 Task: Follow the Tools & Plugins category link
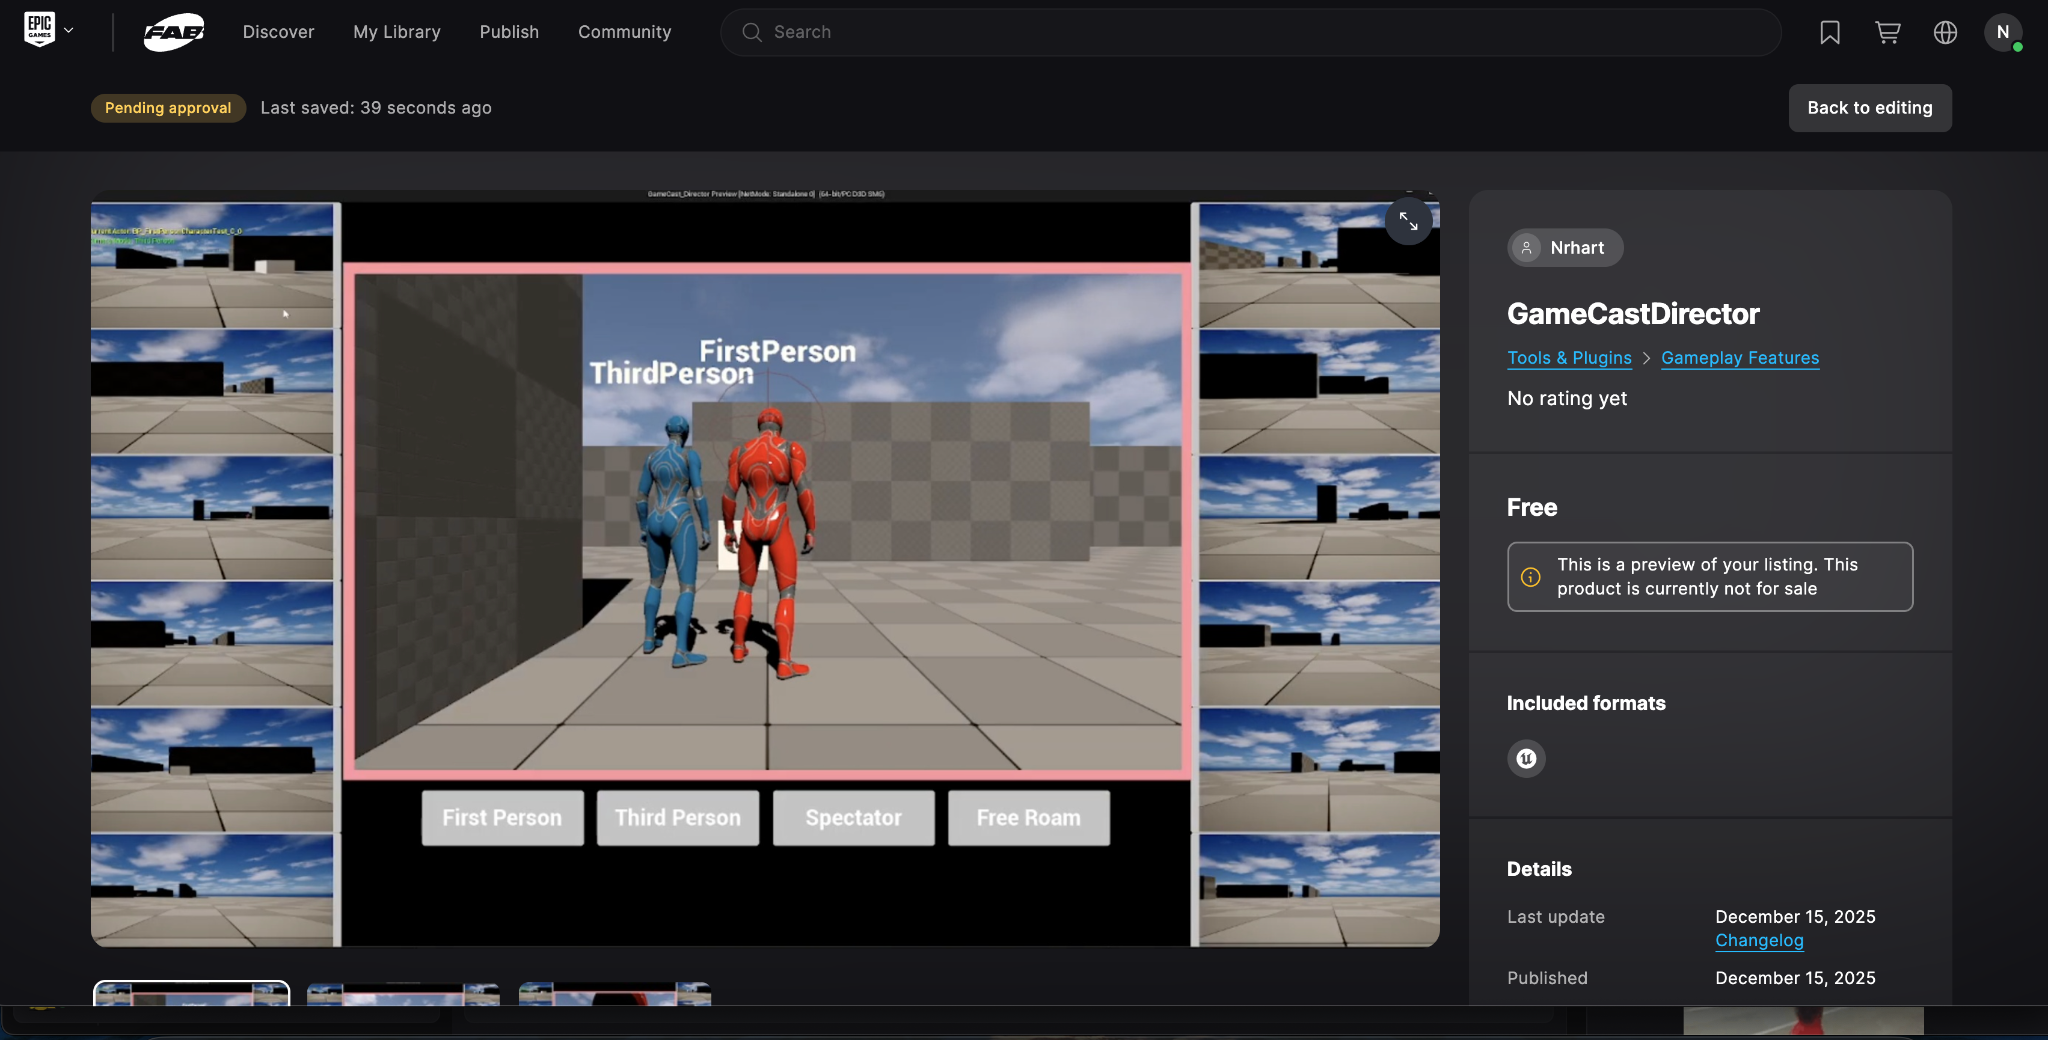pos(1569,358)
